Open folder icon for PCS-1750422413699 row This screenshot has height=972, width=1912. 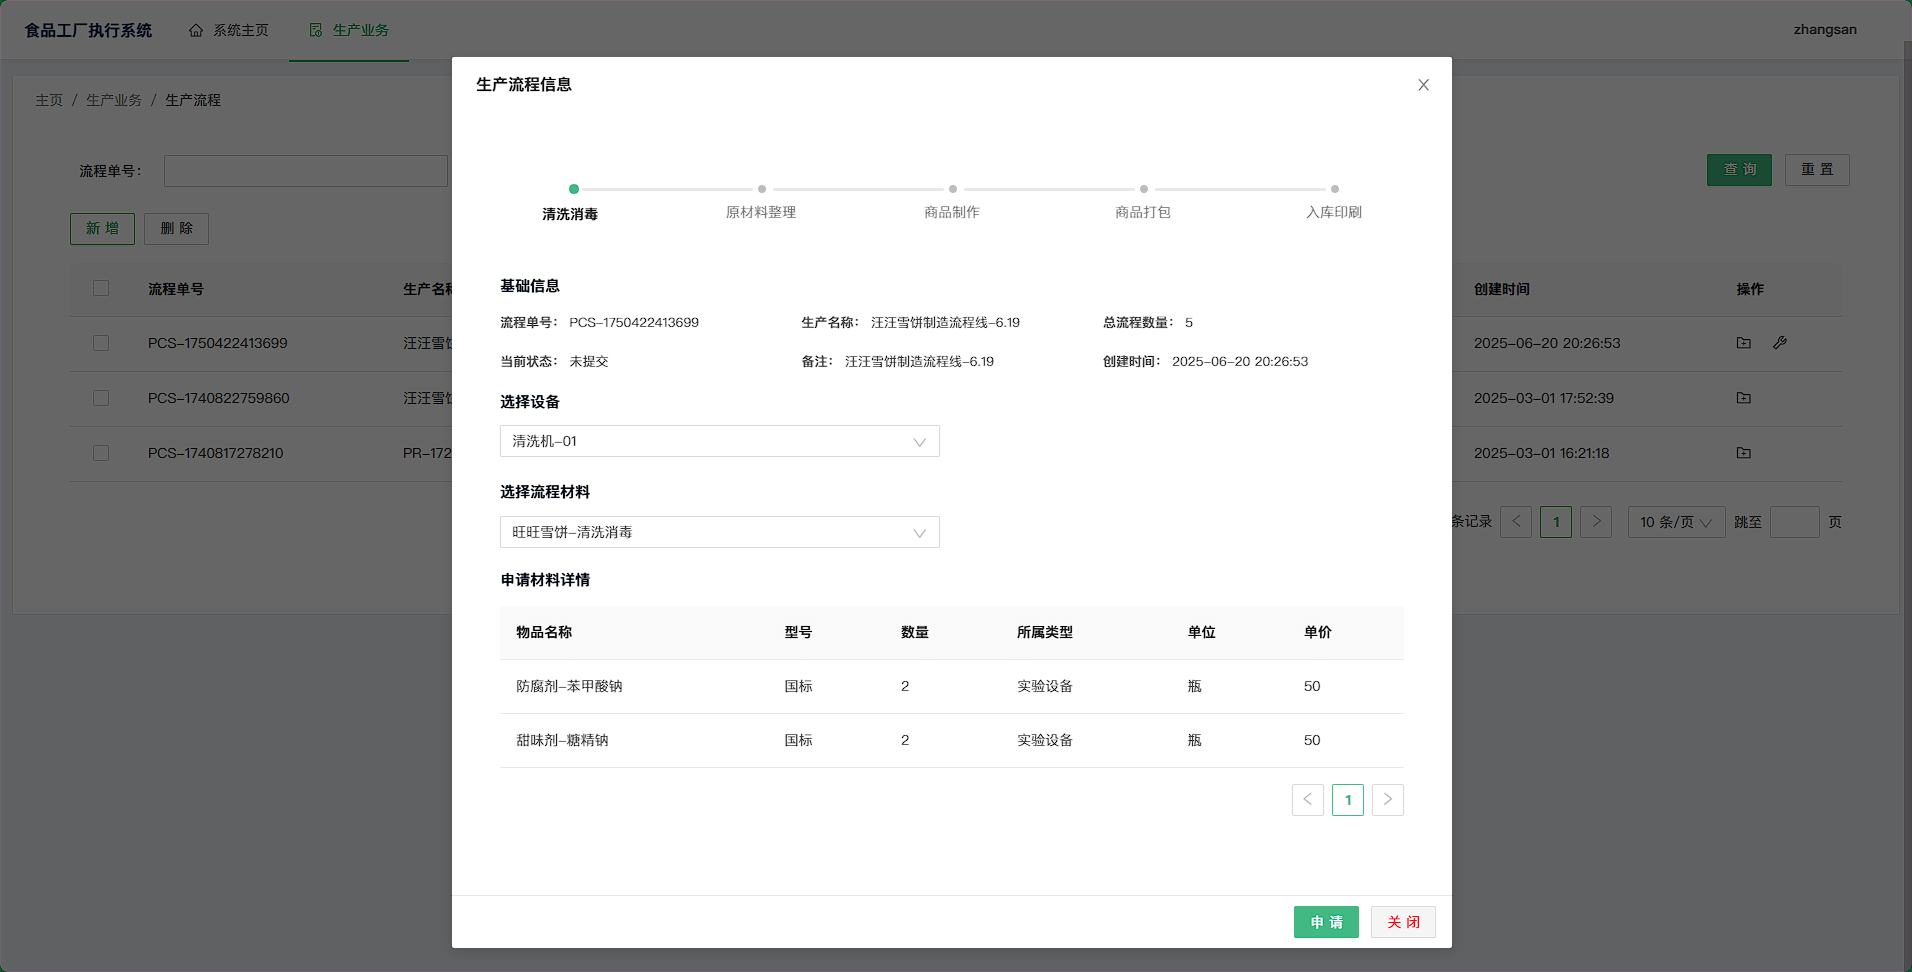point(1744,343)
